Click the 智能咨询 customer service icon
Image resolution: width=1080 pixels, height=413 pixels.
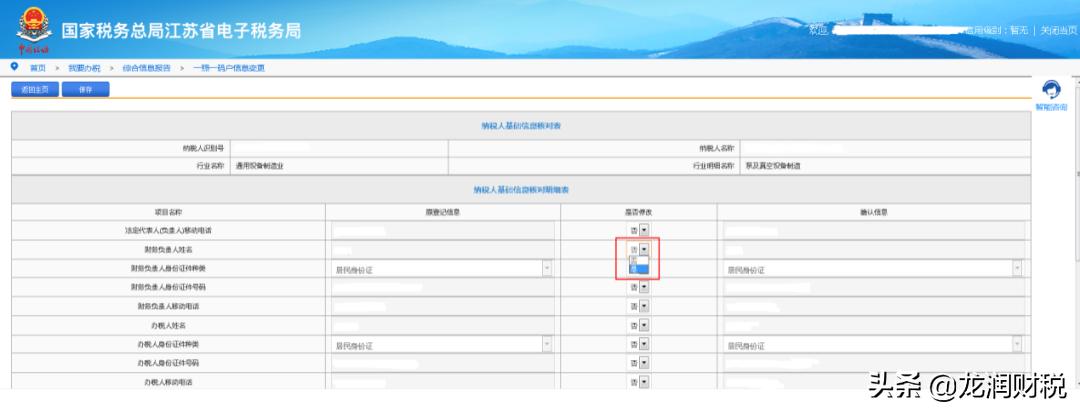coord(1051,90)
